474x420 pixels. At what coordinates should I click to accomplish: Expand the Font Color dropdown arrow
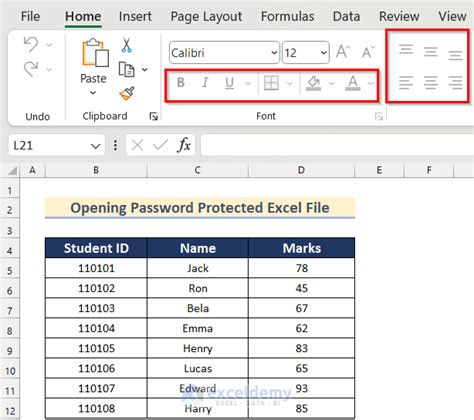[x=371, y=83]
